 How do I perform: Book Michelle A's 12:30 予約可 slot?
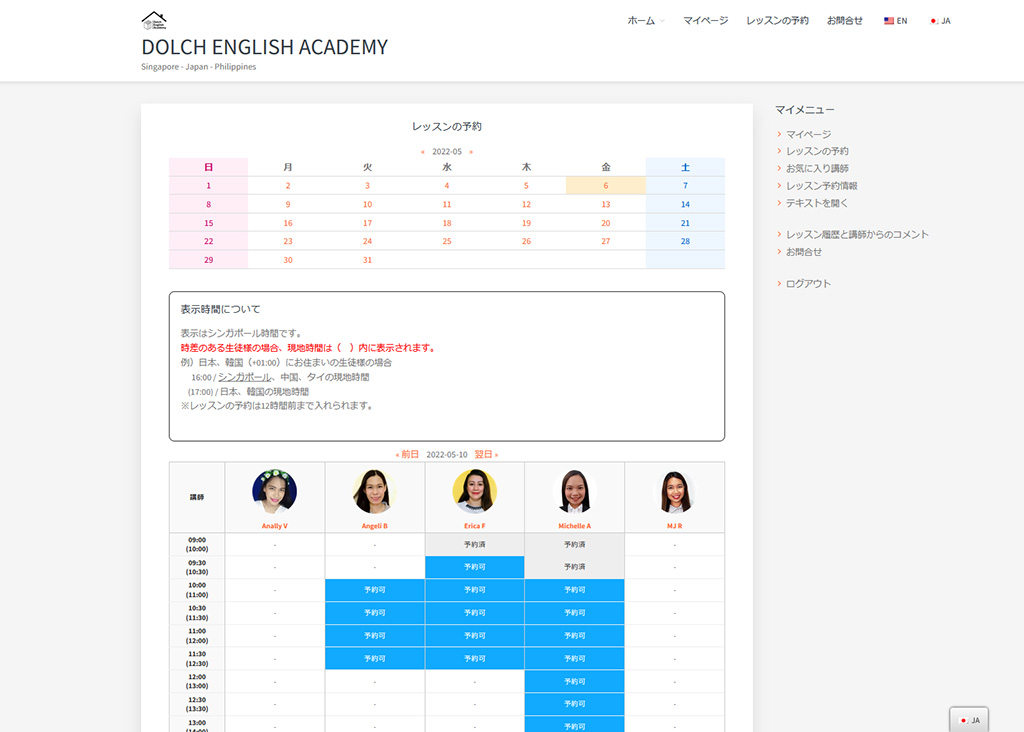point(575,704)
